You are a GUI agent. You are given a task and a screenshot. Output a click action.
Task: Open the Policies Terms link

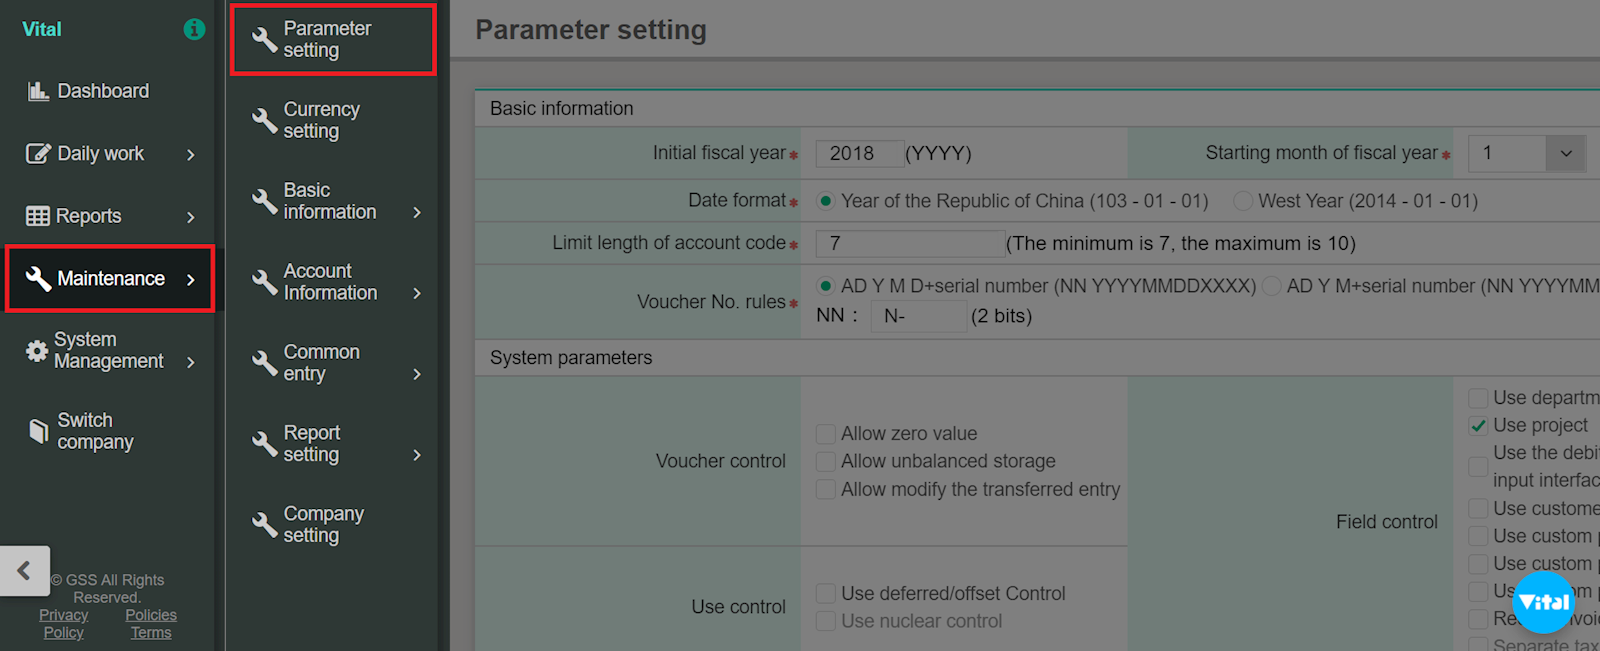click(151, 624)
